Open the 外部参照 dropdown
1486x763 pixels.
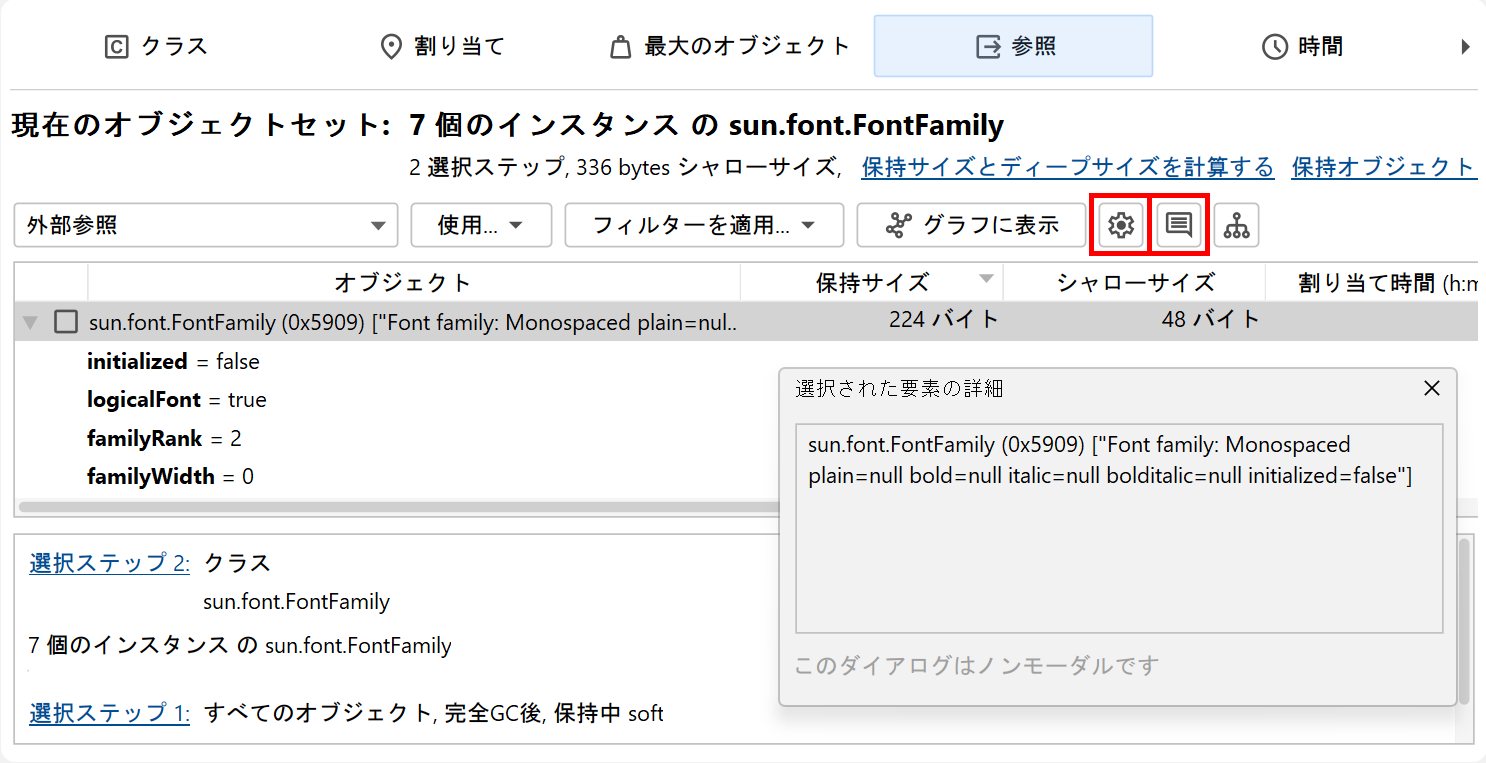(x=205, y=226)
